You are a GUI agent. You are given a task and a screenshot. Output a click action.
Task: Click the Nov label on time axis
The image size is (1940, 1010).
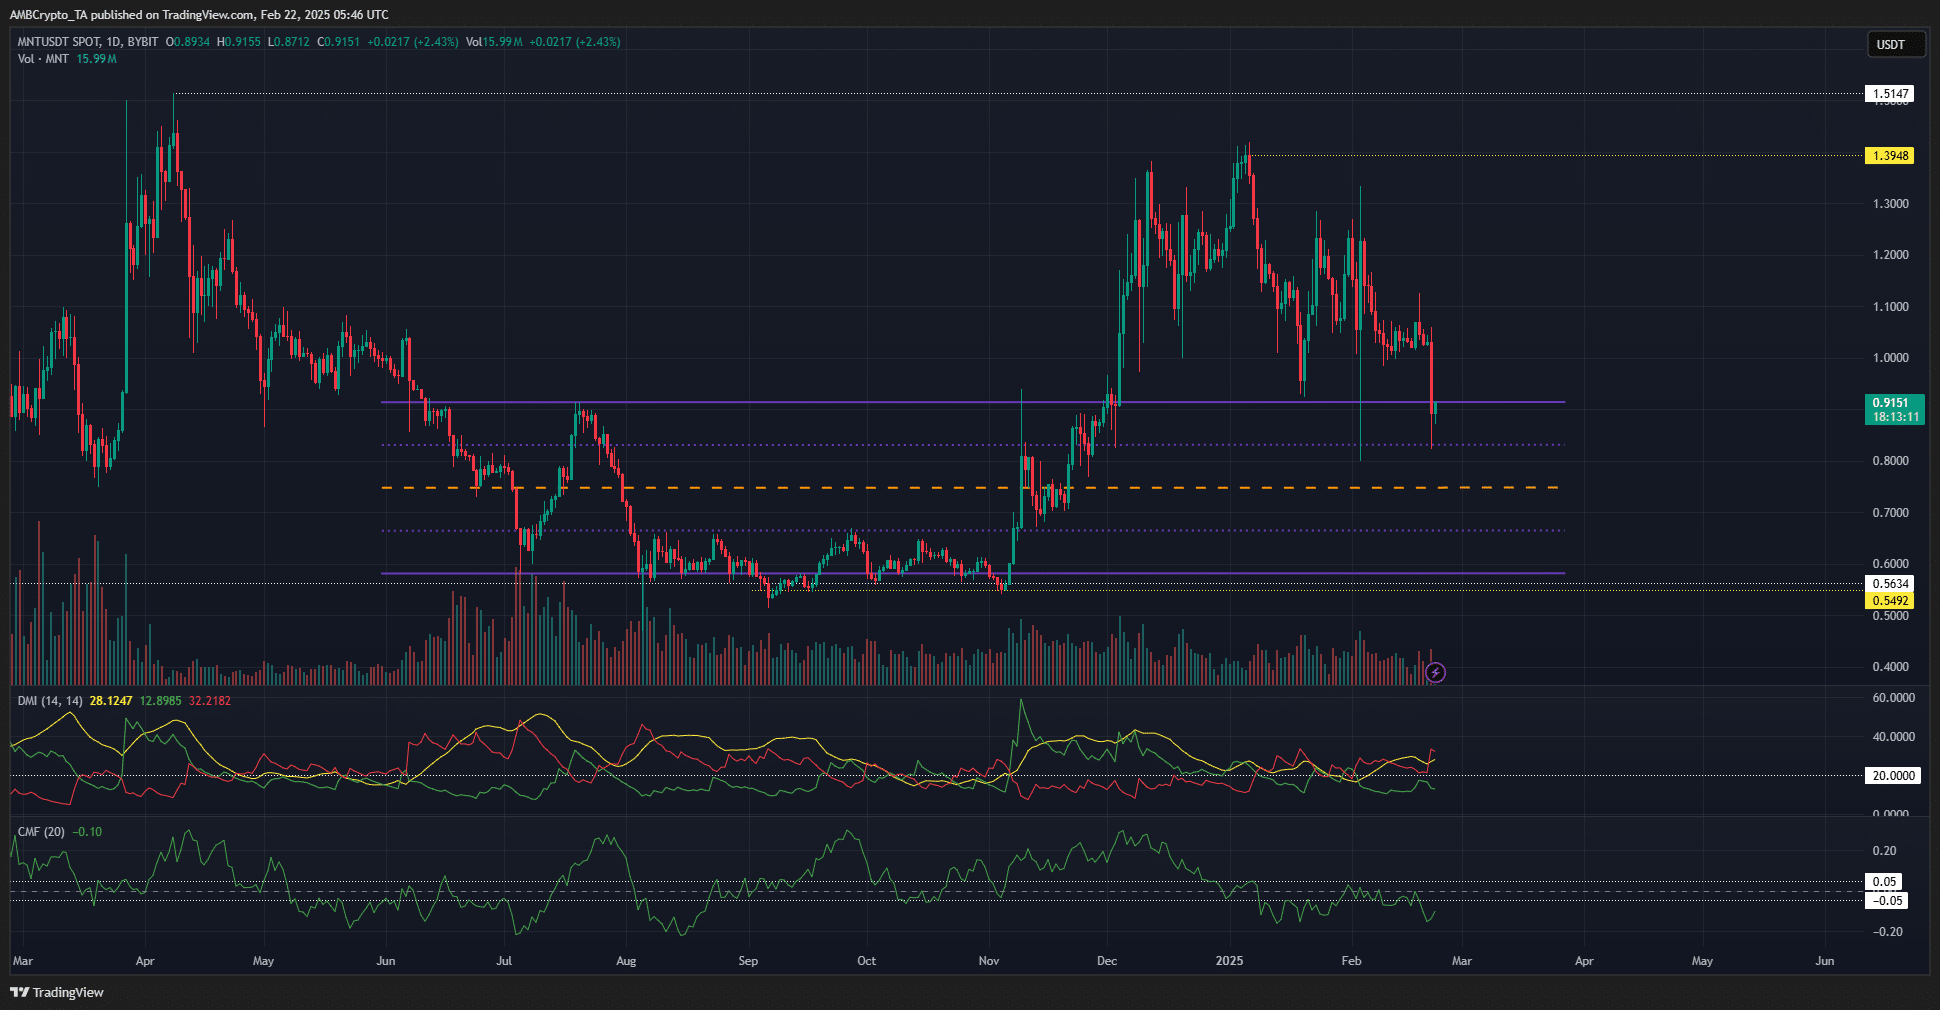coord(988,961)
